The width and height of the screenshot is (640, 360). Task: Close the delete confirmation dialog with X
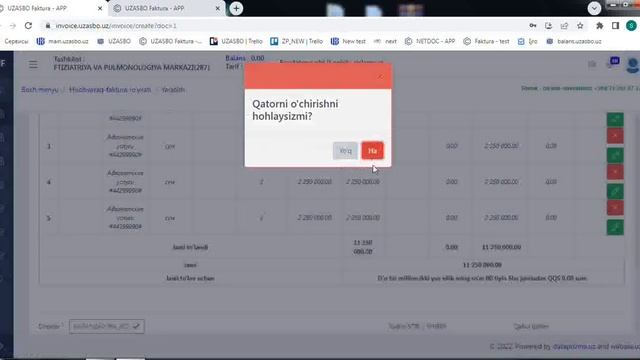(x=380, y=76)
